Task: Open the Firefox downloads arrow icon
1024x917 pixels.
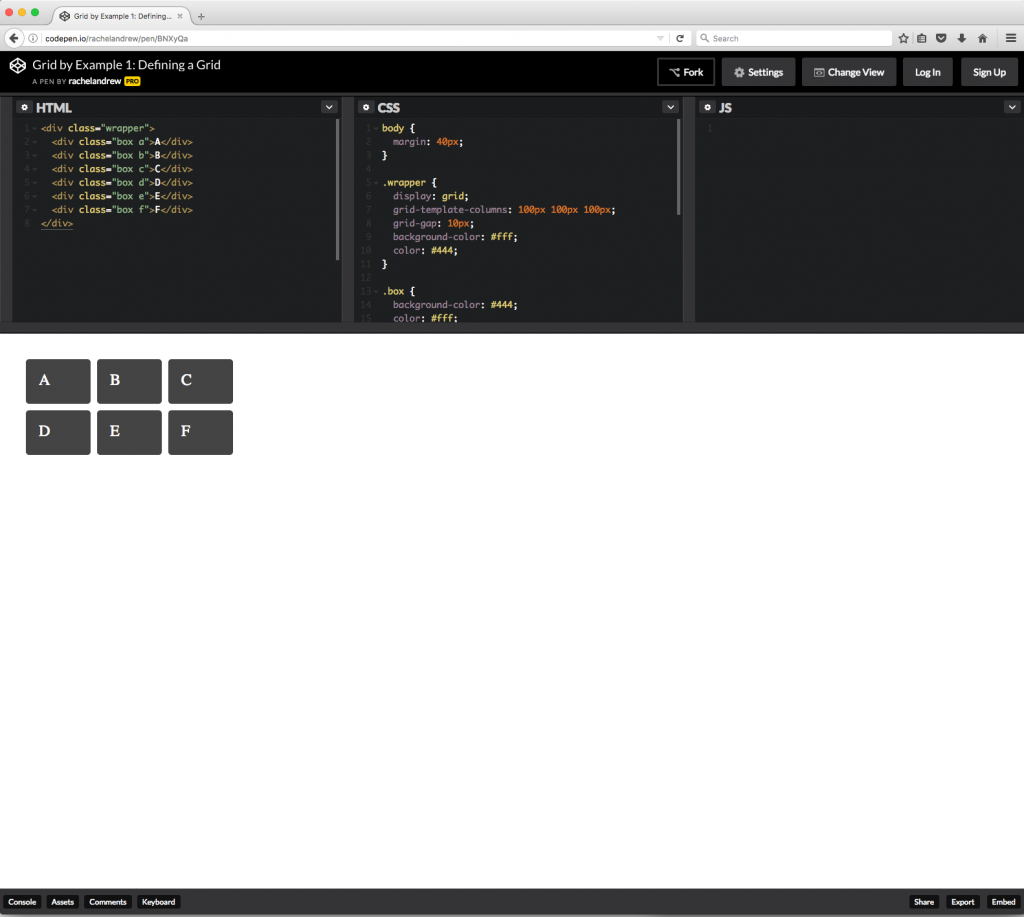Action: pos(962,38)
